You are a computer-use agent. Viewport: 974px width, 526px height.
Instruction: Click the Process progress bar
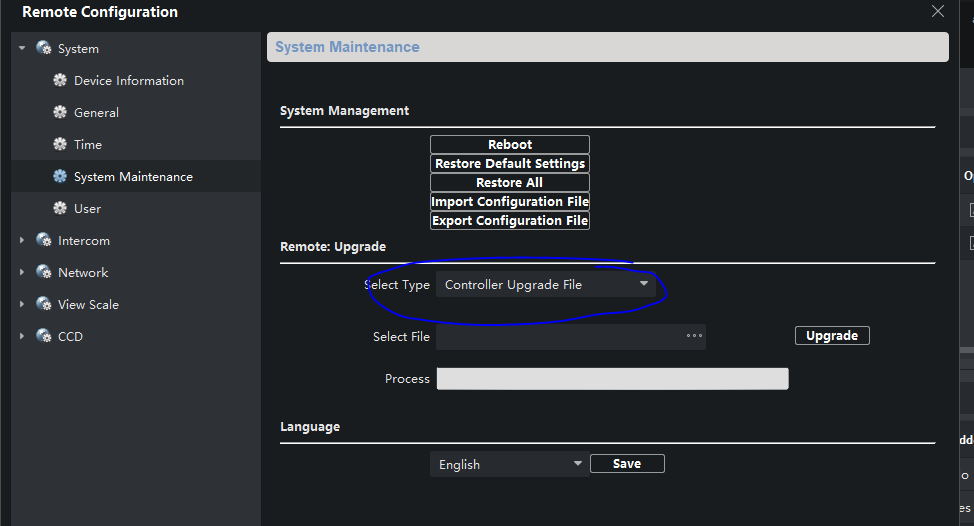[x=612, y=379]
